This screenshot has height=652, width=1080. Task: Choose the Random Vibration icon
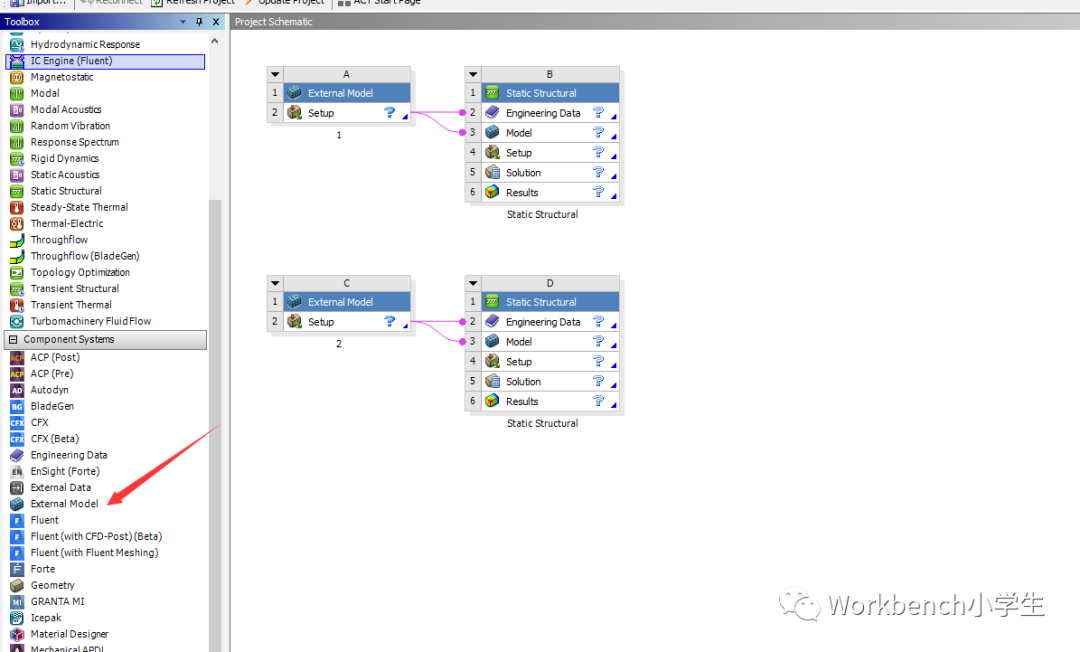17,126
